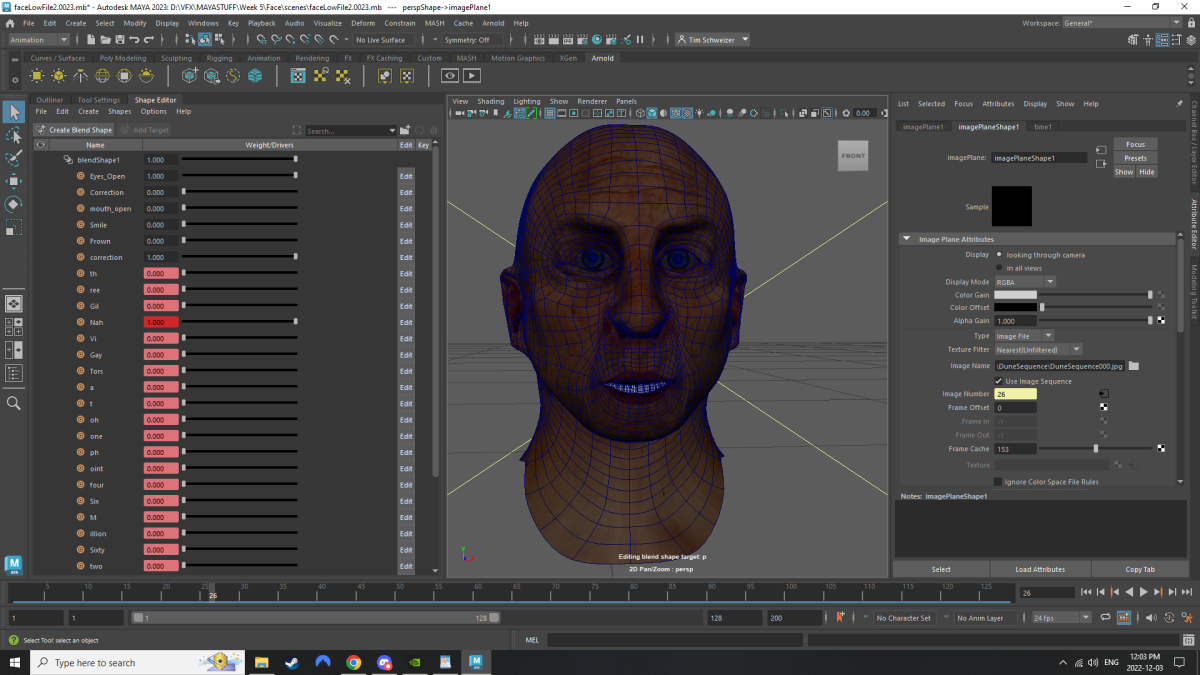Activate the Select Tool in the toolbox
The width and height of the screenshot is (1200, 675).
[x=14, y=112]
